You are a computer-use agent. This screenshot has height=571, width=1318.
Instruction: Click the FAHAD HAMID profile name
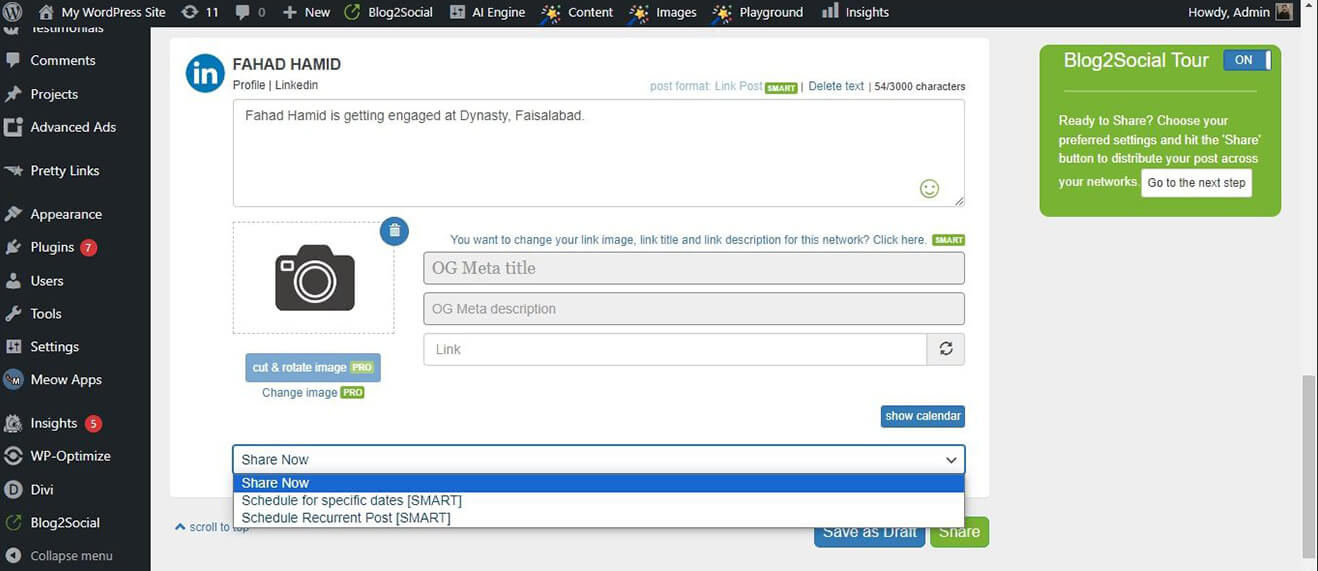point(287,64)
